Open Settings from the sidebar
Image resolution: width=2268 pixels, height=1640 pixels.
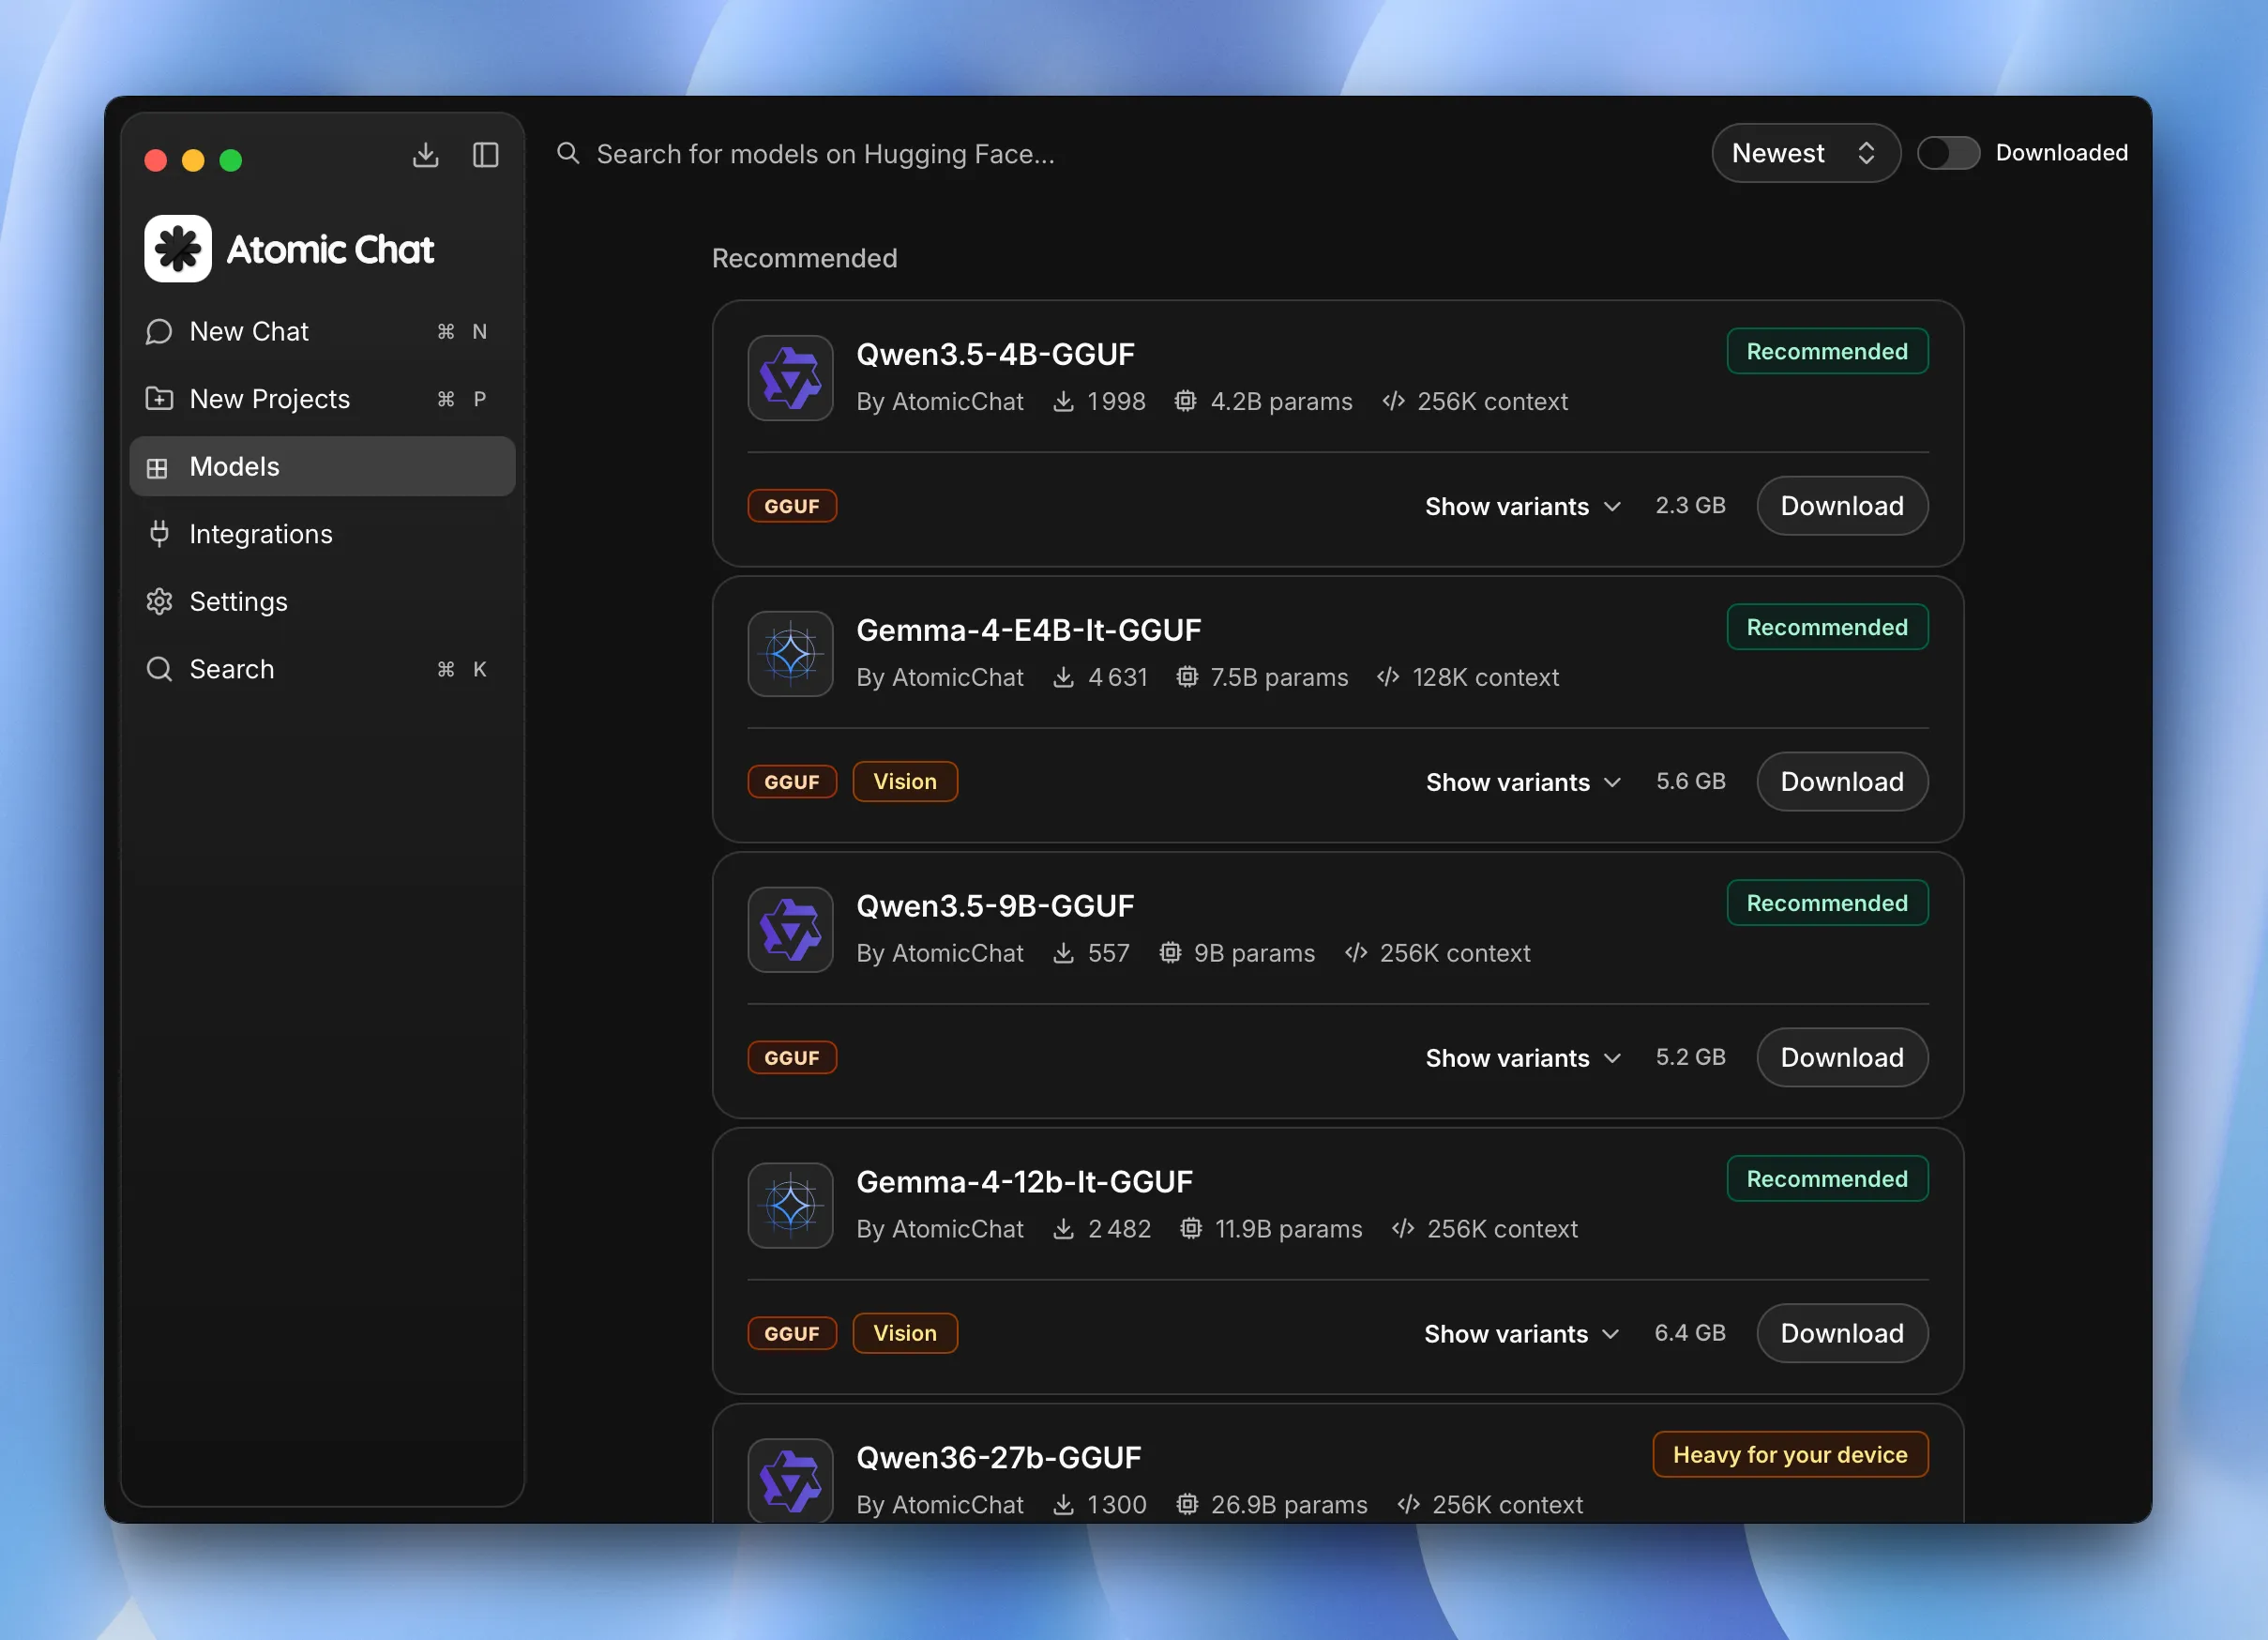coord(322,601)
